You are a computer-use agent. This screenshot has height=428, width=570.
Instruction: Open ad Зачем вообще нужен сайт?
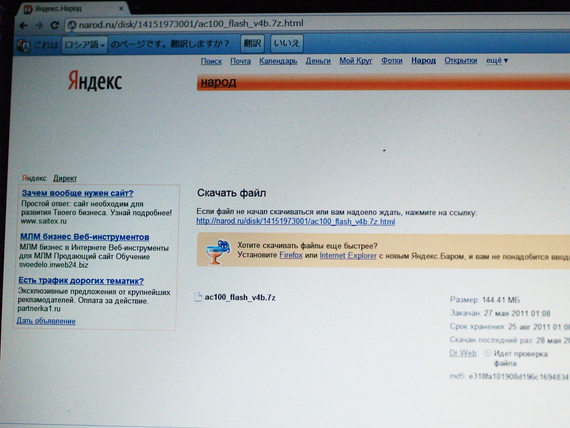77,193
